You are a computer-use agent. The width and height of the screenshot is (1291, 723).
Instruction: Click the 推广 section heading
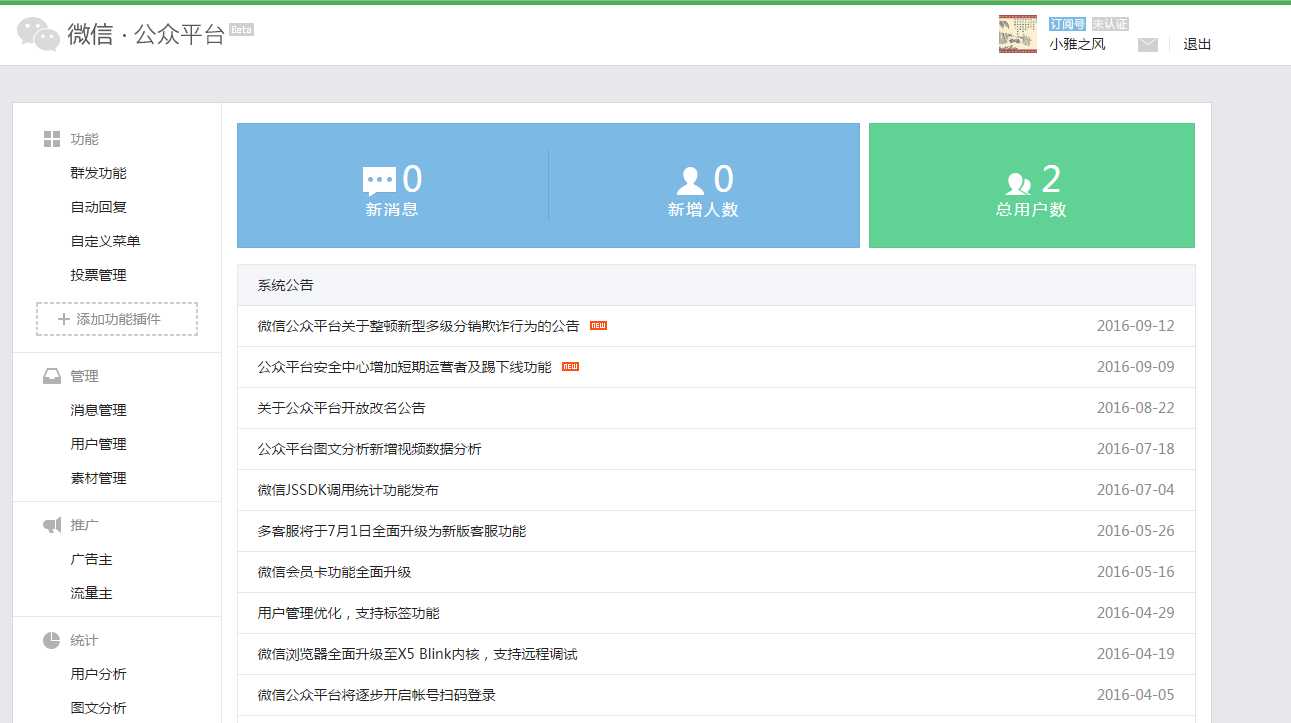tap(84, 525)
